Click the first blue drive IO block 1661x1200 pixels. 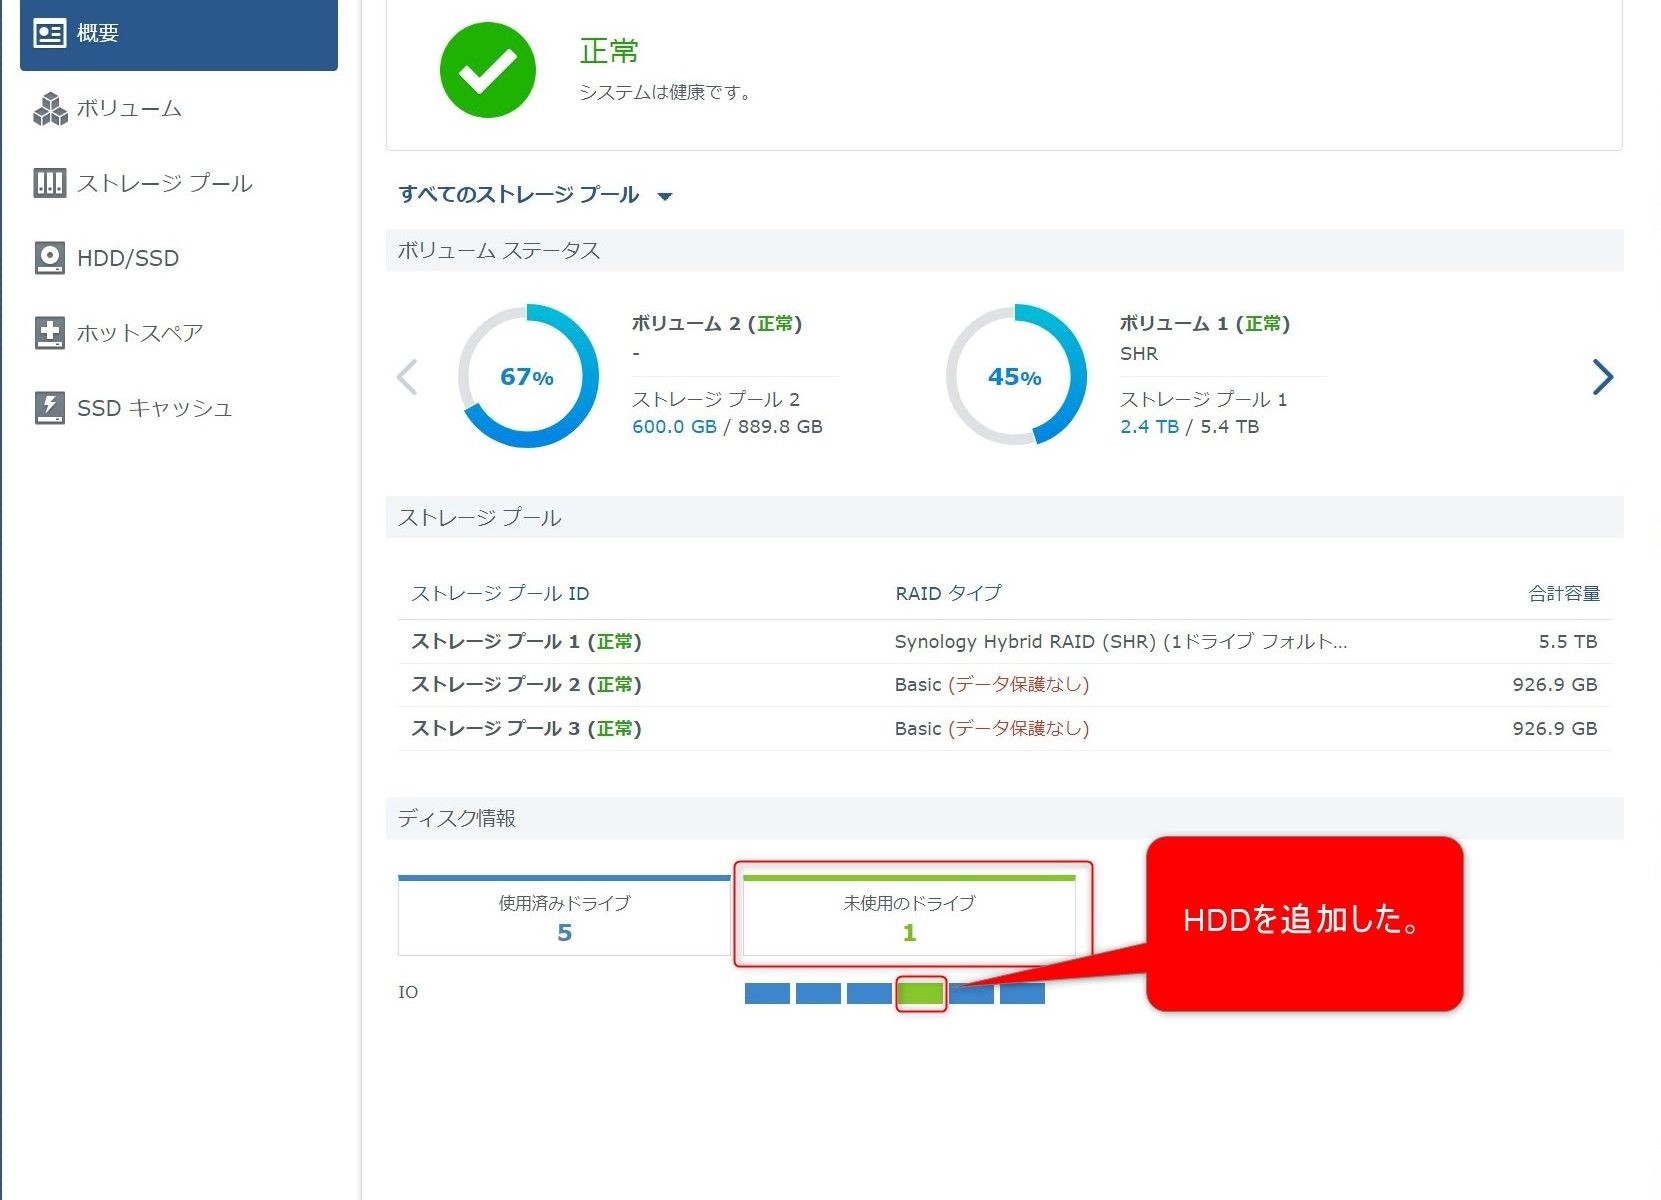[x=767, y=993]
